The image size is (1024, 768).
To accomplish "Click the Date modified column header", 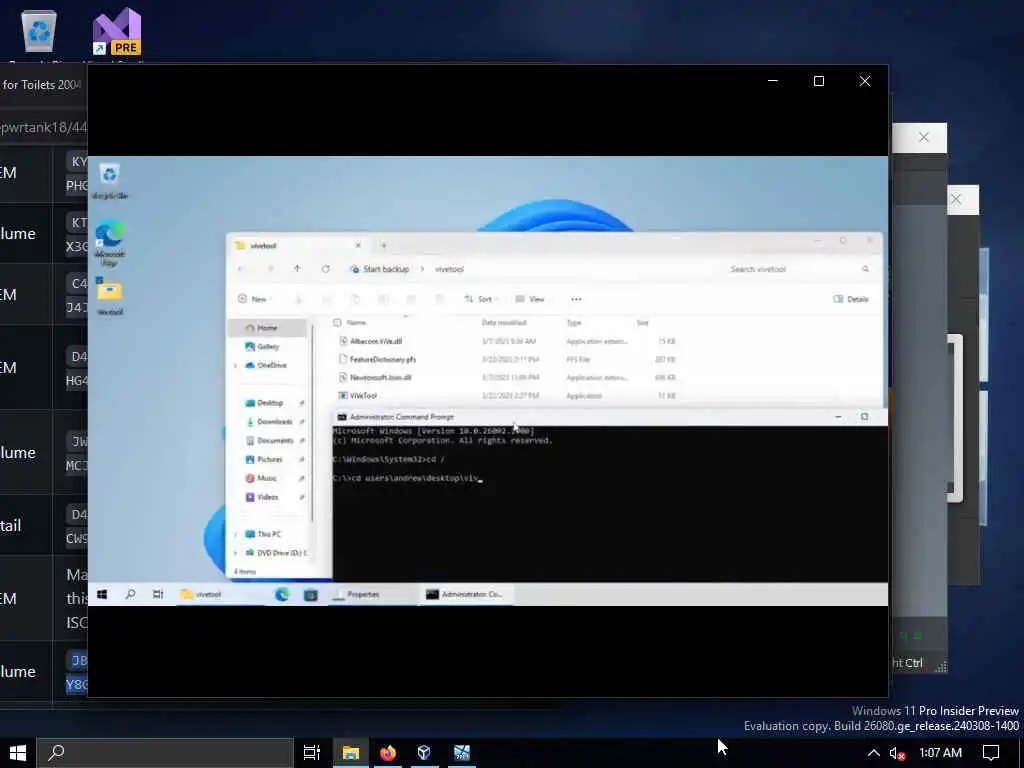I will pyautogui.click(x=504, y=323).
